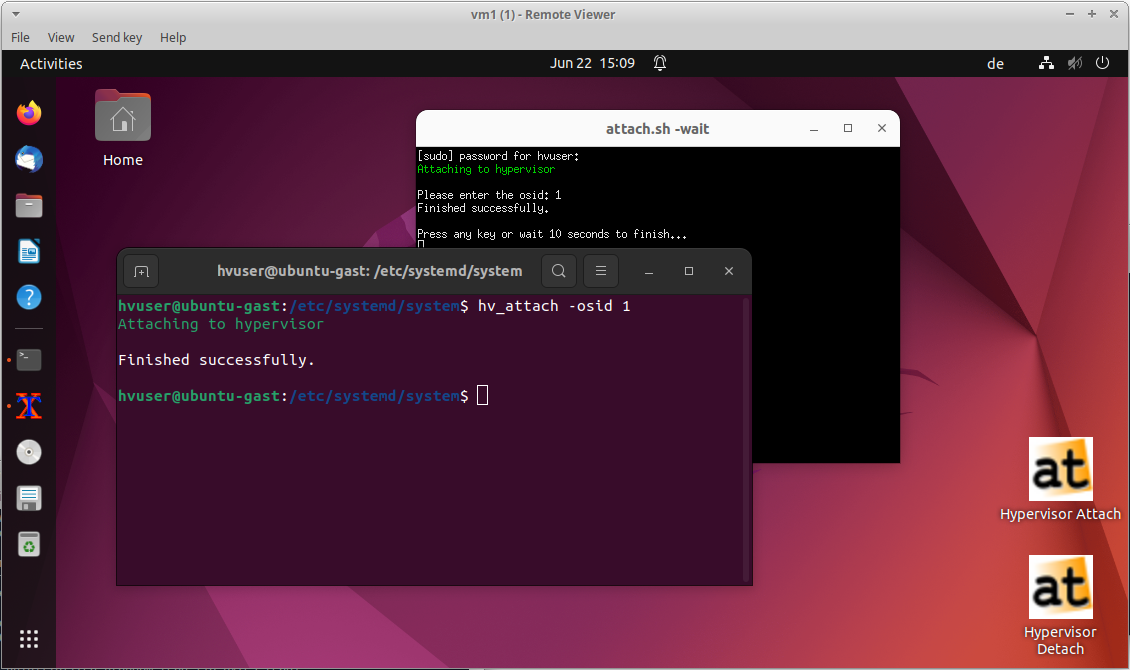Open the Trash in the dock
Screen dimensions: 1130x670
(29, 544)
